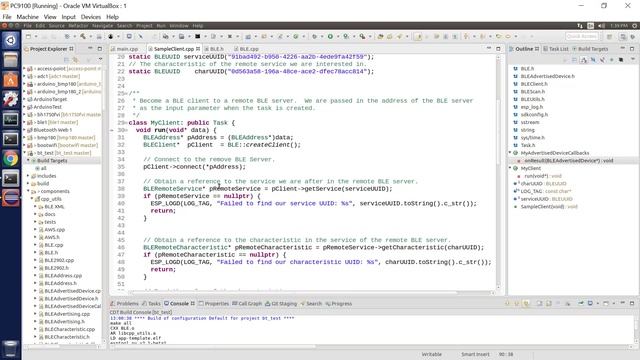Collapse the MyClient class at line 29
This screenshot has width=640, height=360.
[x=126, y=123]
